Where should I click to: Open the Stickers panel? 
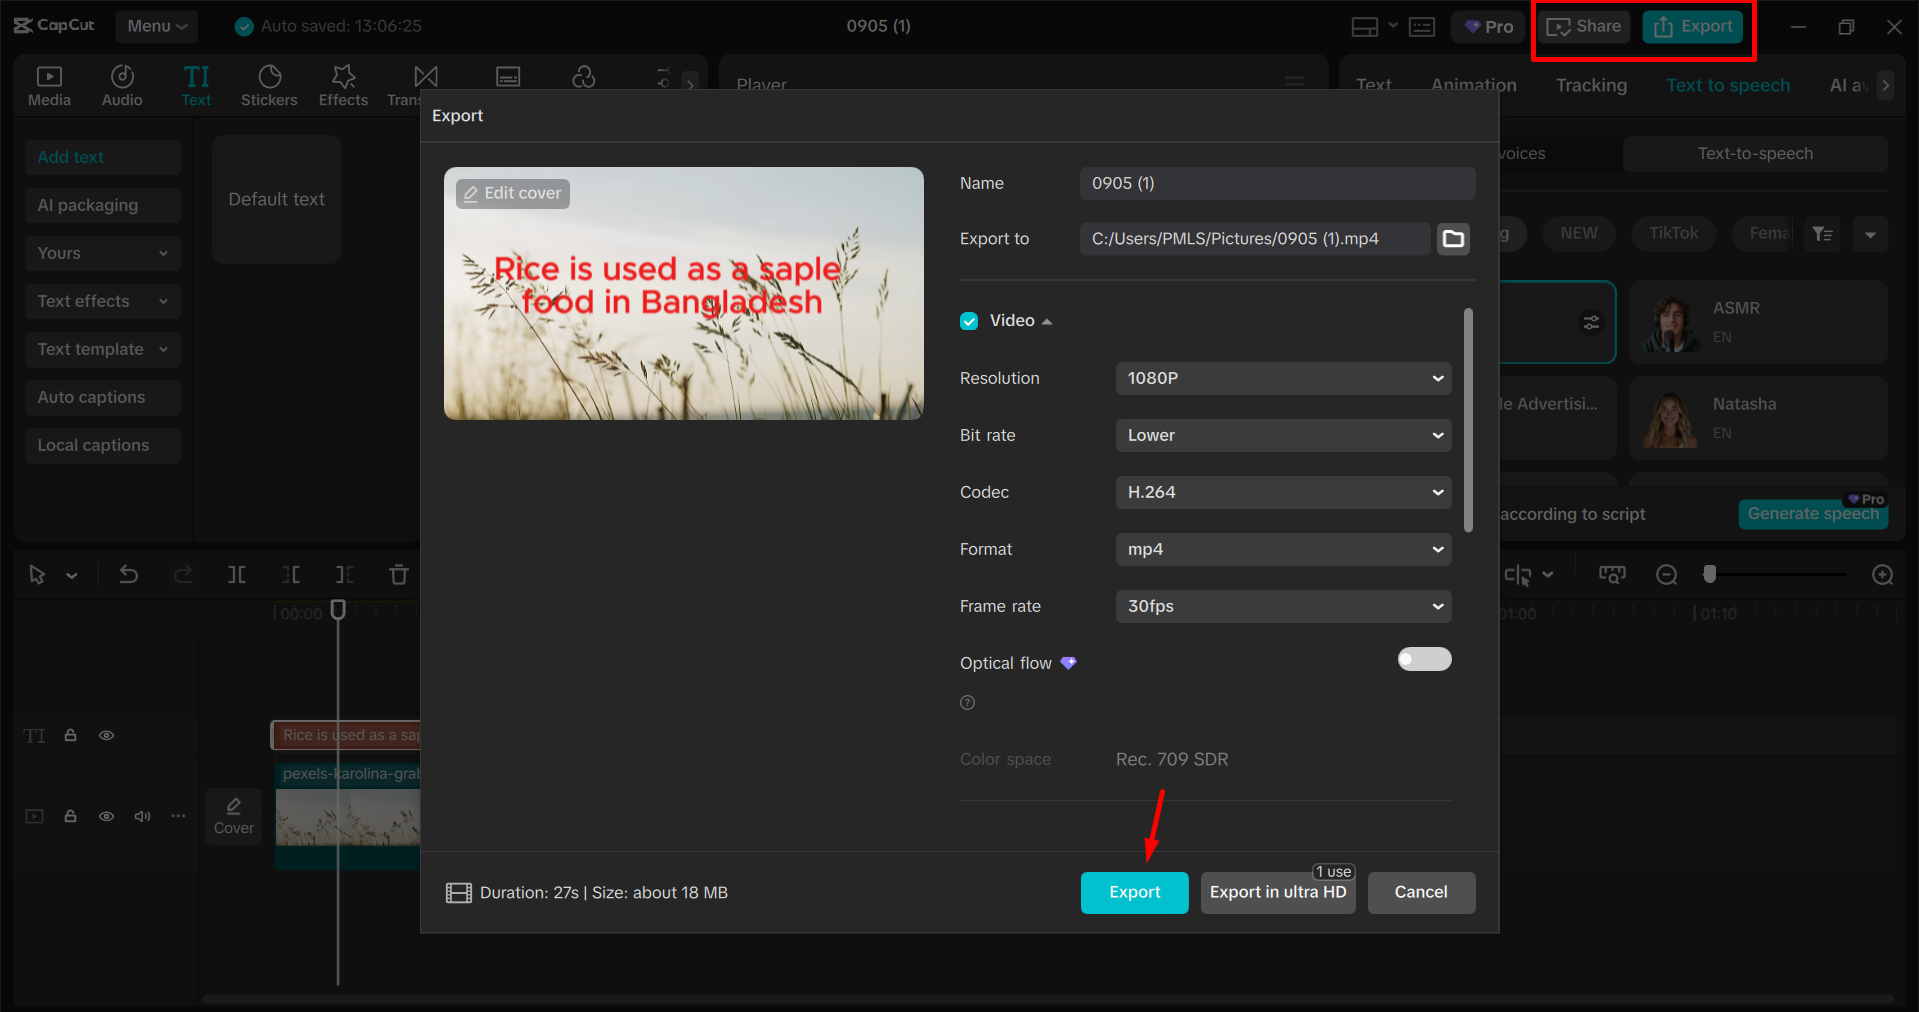268,85
